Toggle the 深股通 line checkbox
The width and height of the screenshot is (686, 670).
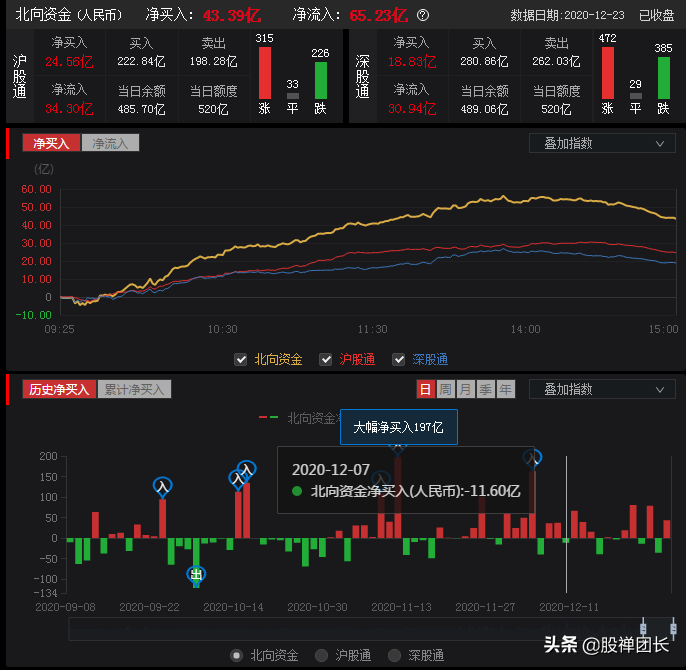pyautogui.click(x=399, y=359)
